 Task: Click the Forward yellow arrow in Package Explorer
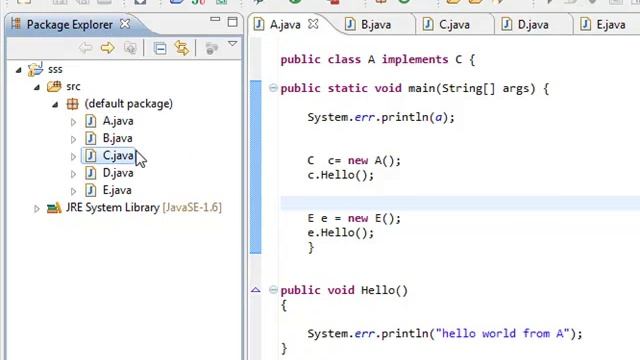coord(107,48)
